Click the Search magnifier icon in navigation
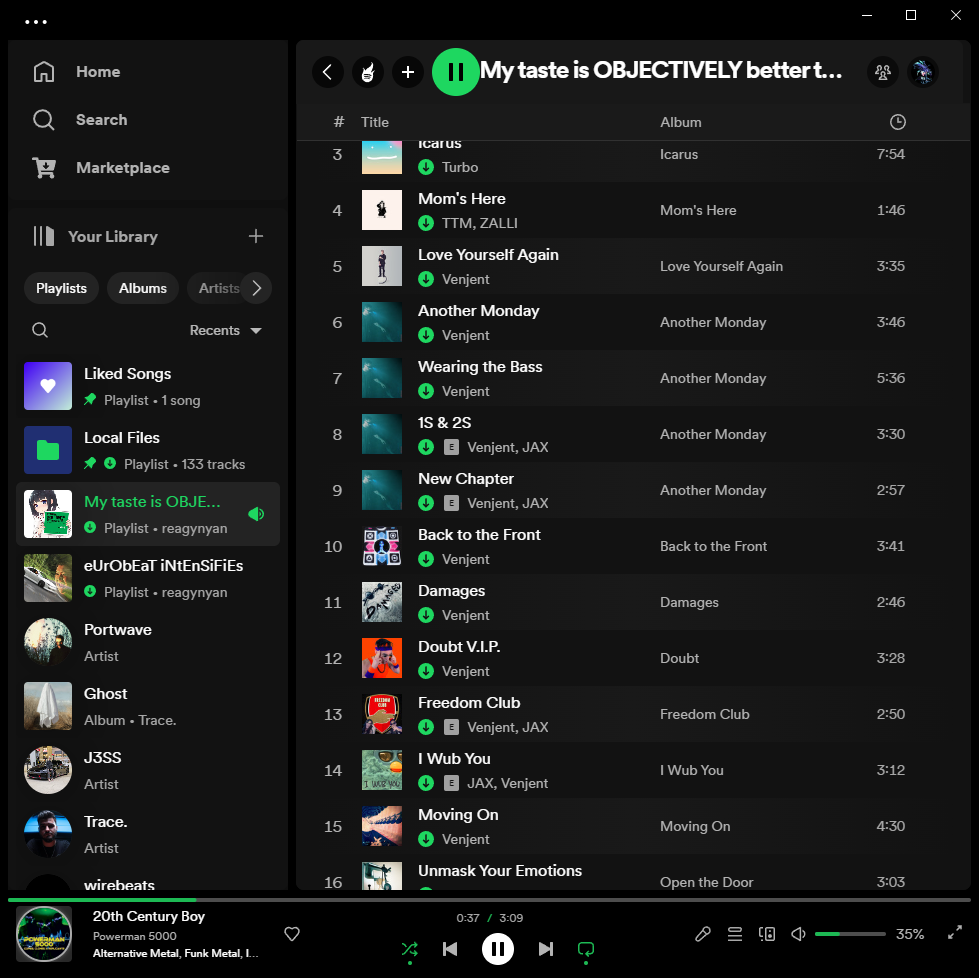Image resolution: width=979 pixels, height=978 pixels. pos(44,120)
